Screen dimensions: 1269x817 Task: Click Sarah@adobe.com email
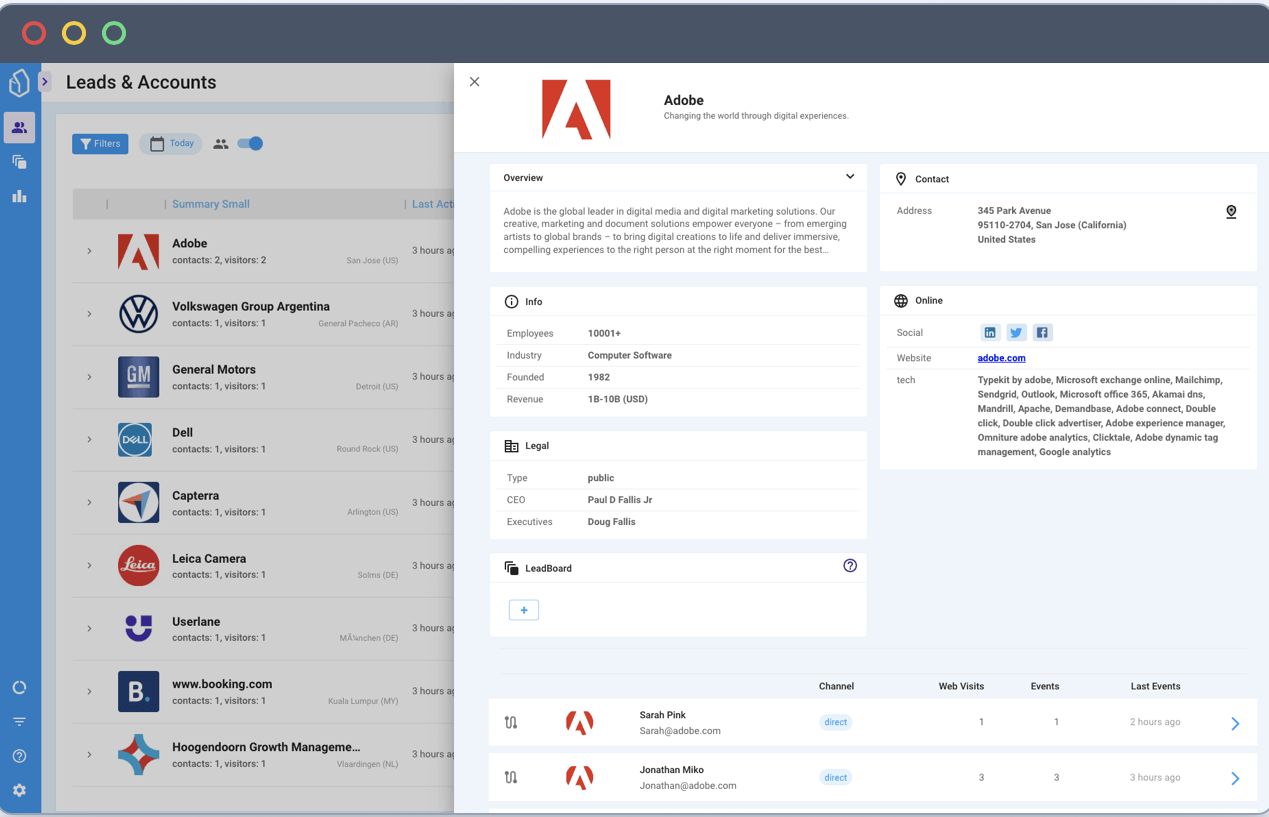coord(680,731)
